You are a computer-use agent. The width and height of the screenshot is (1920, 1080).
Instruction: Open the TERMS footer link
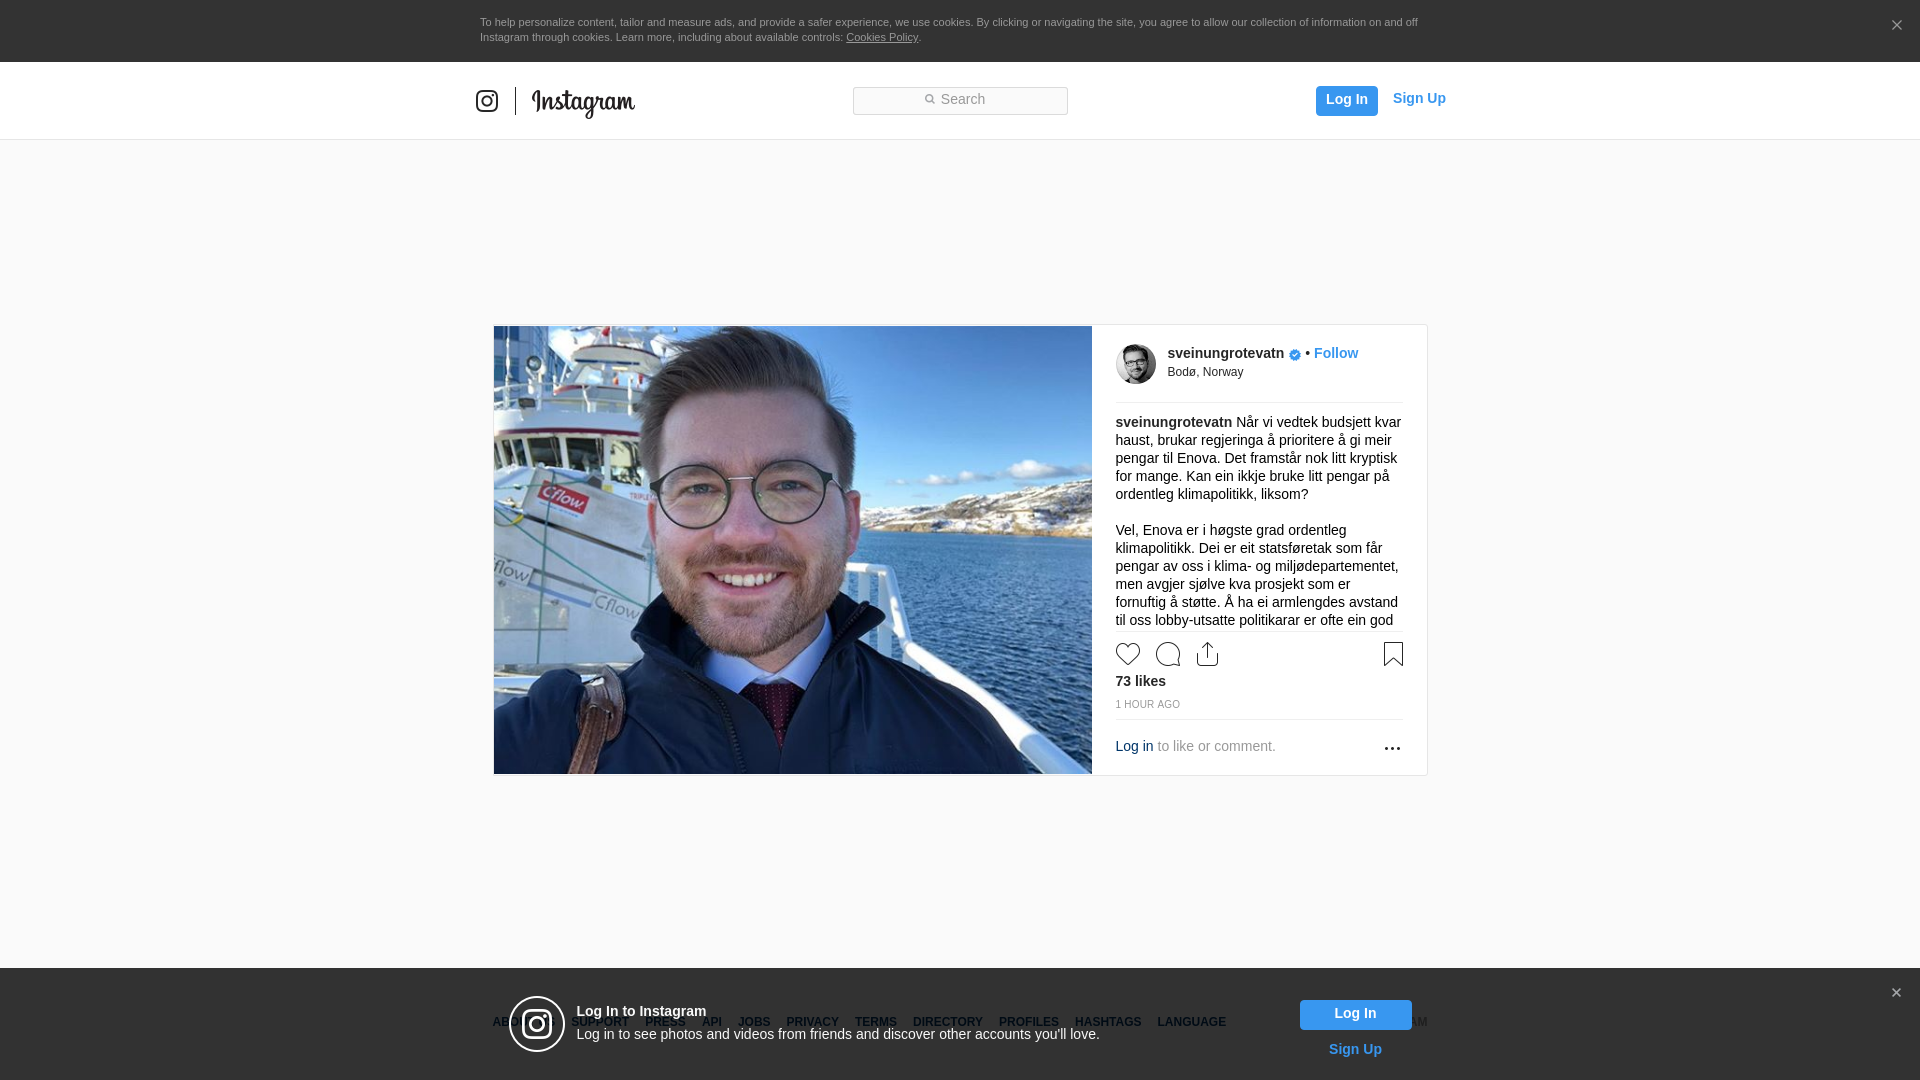[x=876, y=1022]
